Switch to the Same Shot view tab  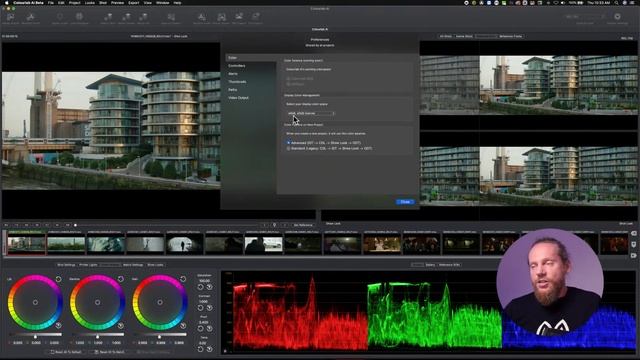(x=464, y=36)
